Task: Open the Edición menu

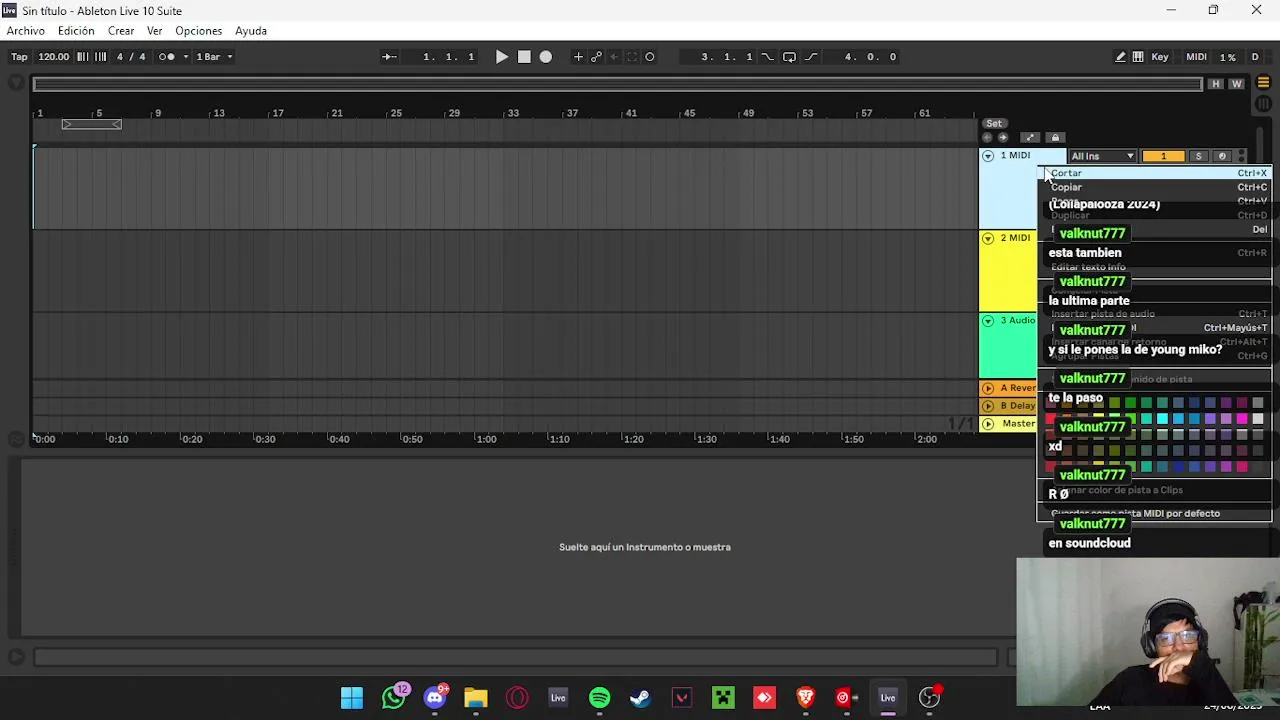Action: (76, 31)
